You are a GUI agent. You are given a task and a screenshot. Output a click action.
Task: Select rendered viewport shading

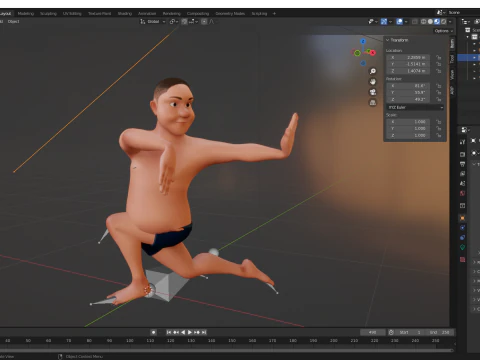point(443,22)
